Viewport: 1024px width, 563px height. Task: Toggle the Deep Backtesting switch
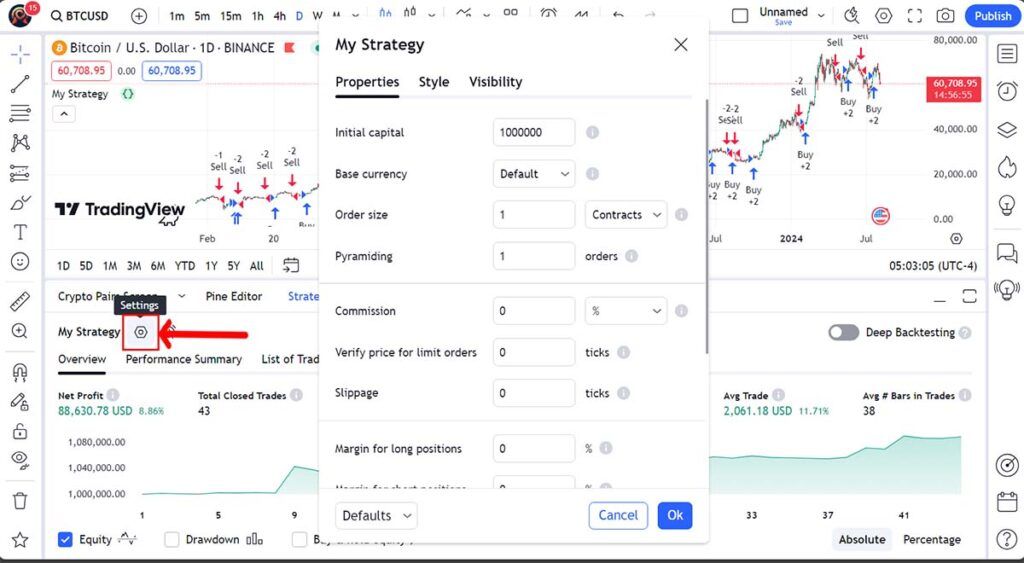tap(843, 332)
